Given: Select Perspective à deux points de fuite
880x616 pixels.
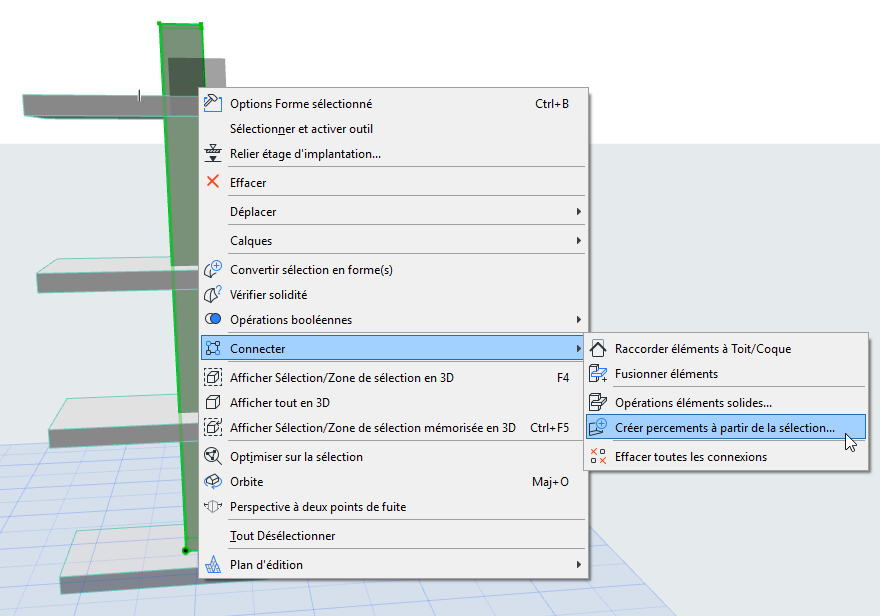Looking at the screenshot, I should (394, 507).
